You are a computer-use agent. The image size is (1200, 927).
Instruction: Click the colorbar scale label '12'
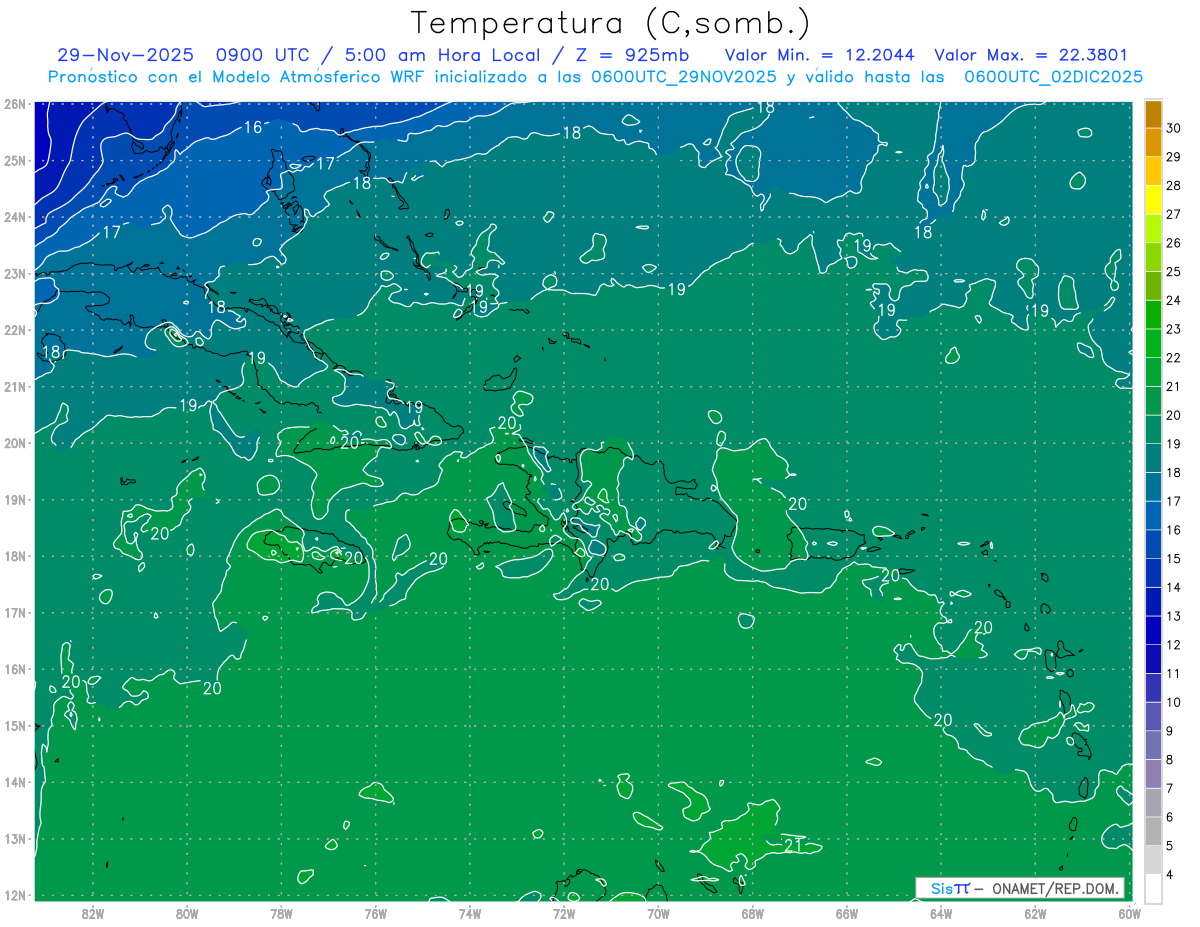(x=1173, y=644)
